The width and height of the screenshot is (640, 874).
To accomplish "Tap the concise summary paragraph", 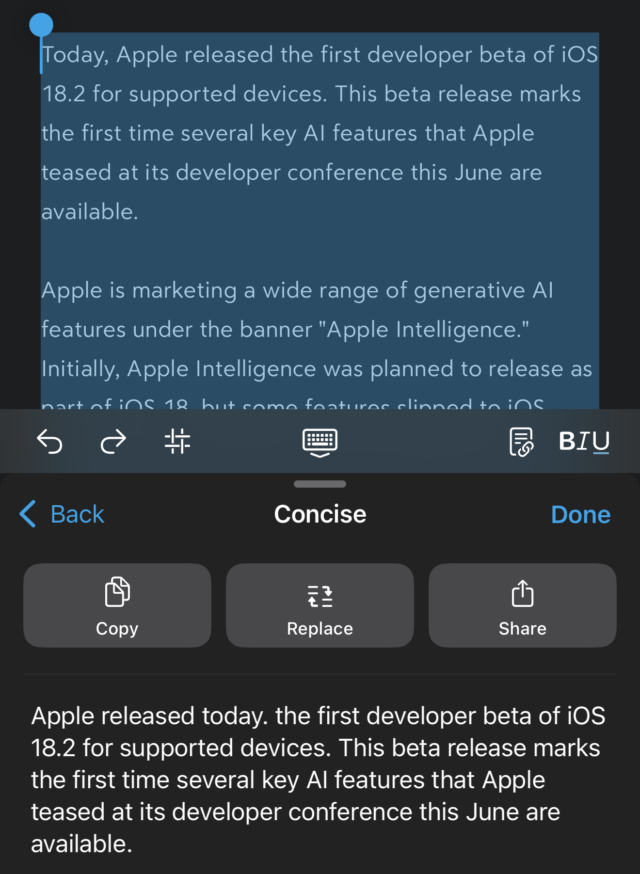I will (320, 778).
